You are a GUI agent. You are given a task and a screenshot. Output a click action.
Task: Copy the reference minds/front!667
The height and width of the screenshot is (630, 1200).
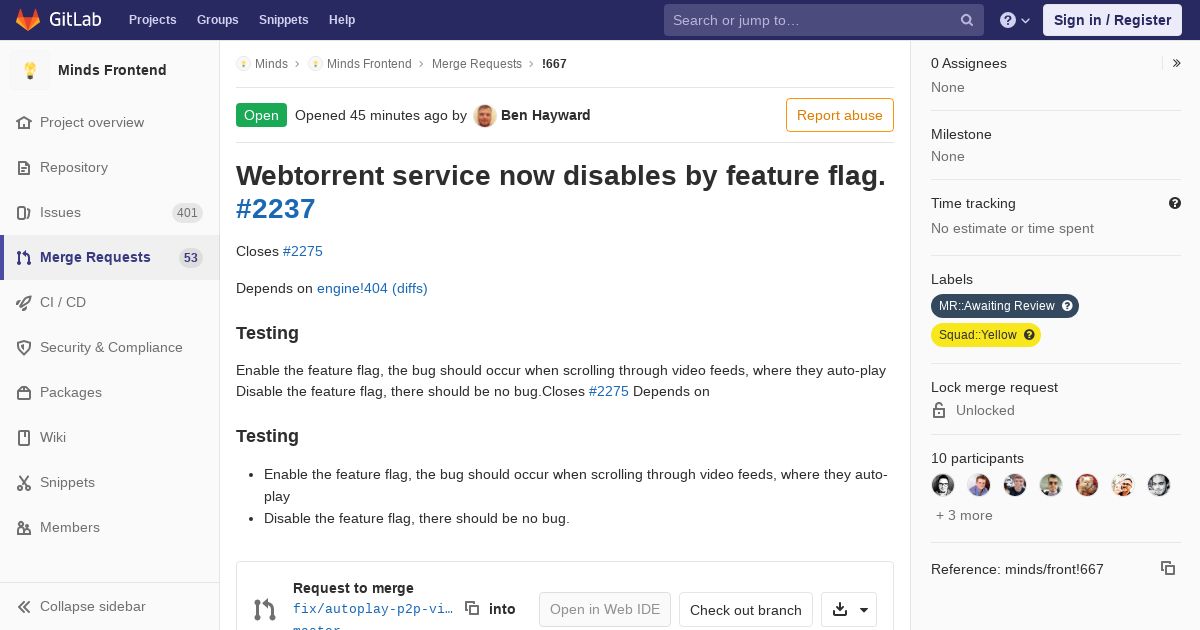[x=1168, y=568]
